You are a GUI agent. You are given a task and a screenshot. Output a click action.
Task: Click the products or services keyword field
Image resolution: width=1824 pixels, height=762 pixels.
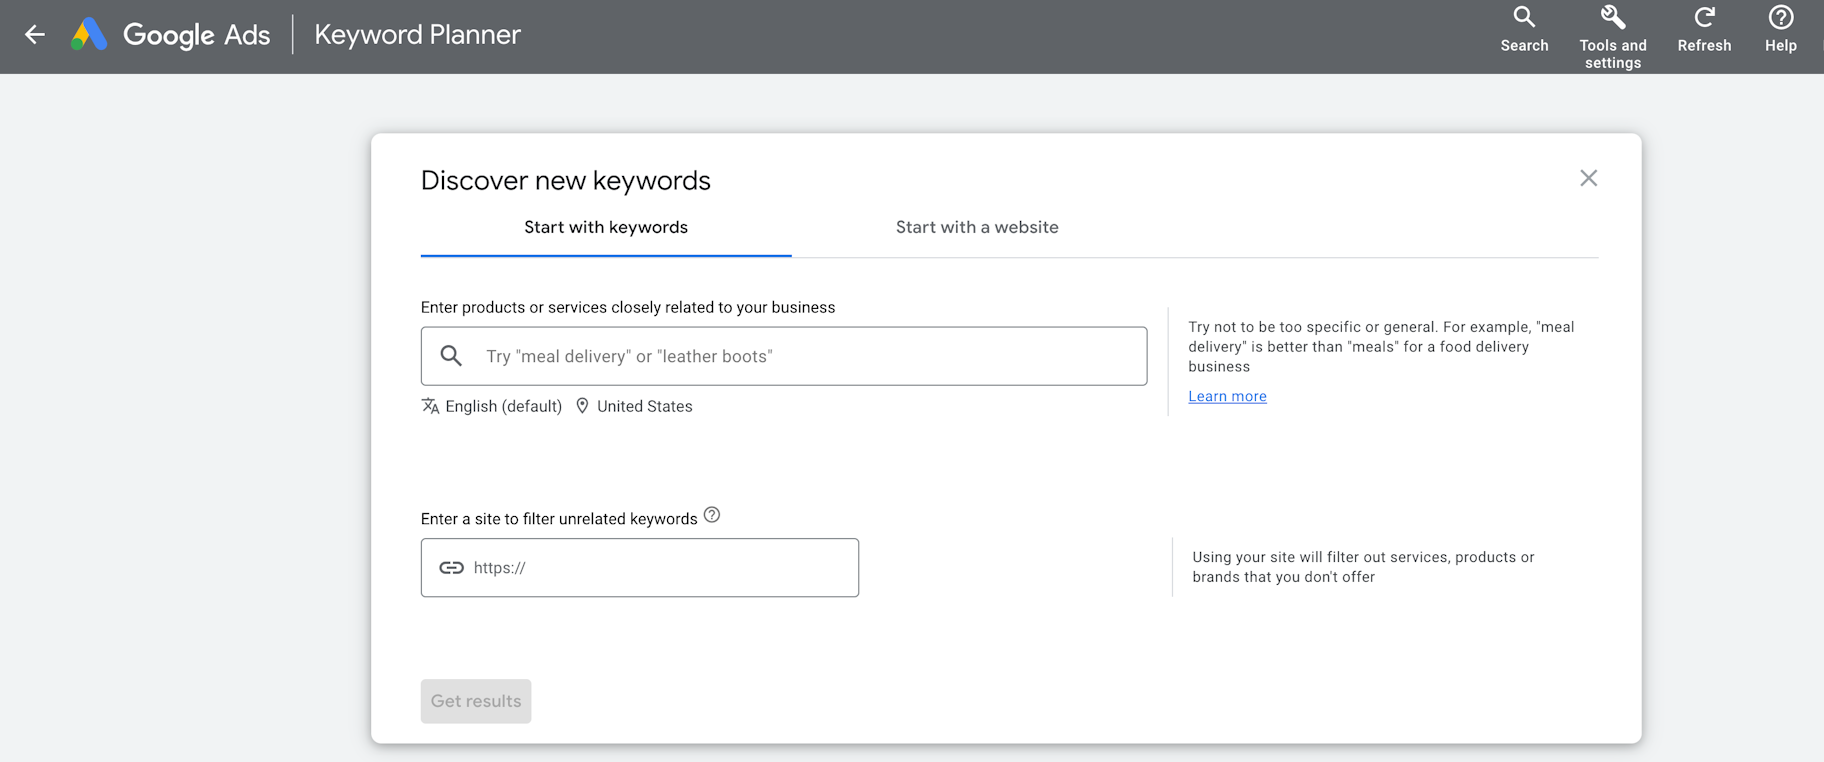click(x=784, y=356)
